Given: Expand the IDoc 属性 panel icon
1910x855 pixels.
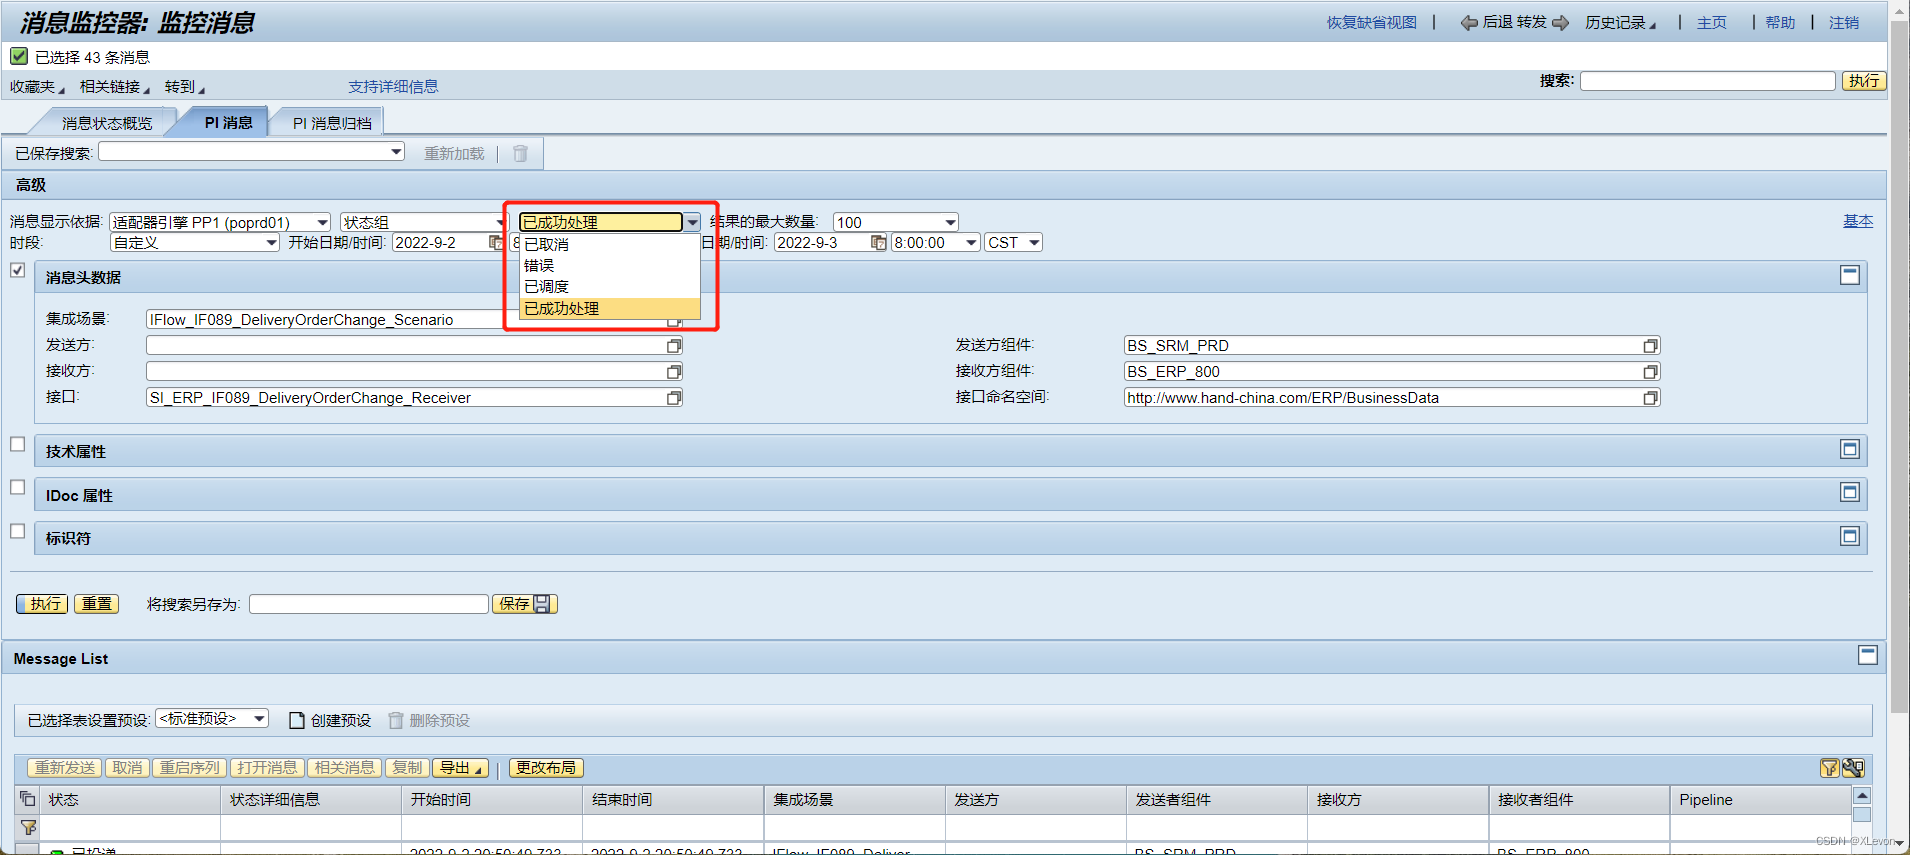Looking at the screenshot, I should tap(1850, 492).
